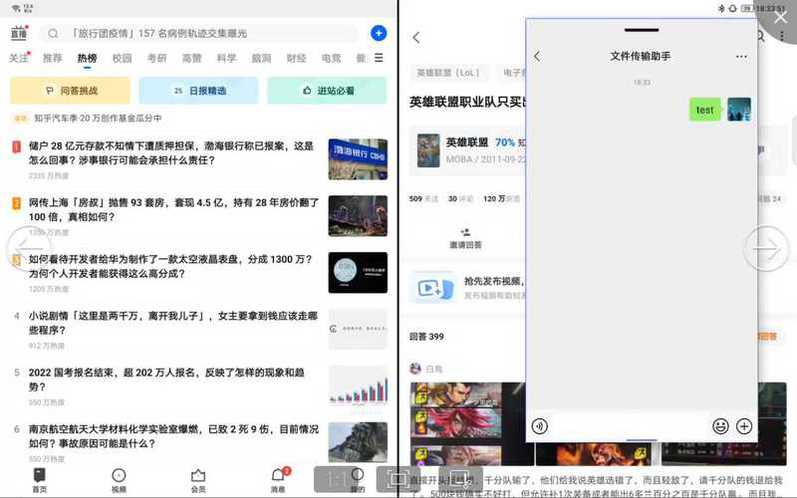Open the answer author avatar
This screenshot has height=498, width=797.
(415, 368)
